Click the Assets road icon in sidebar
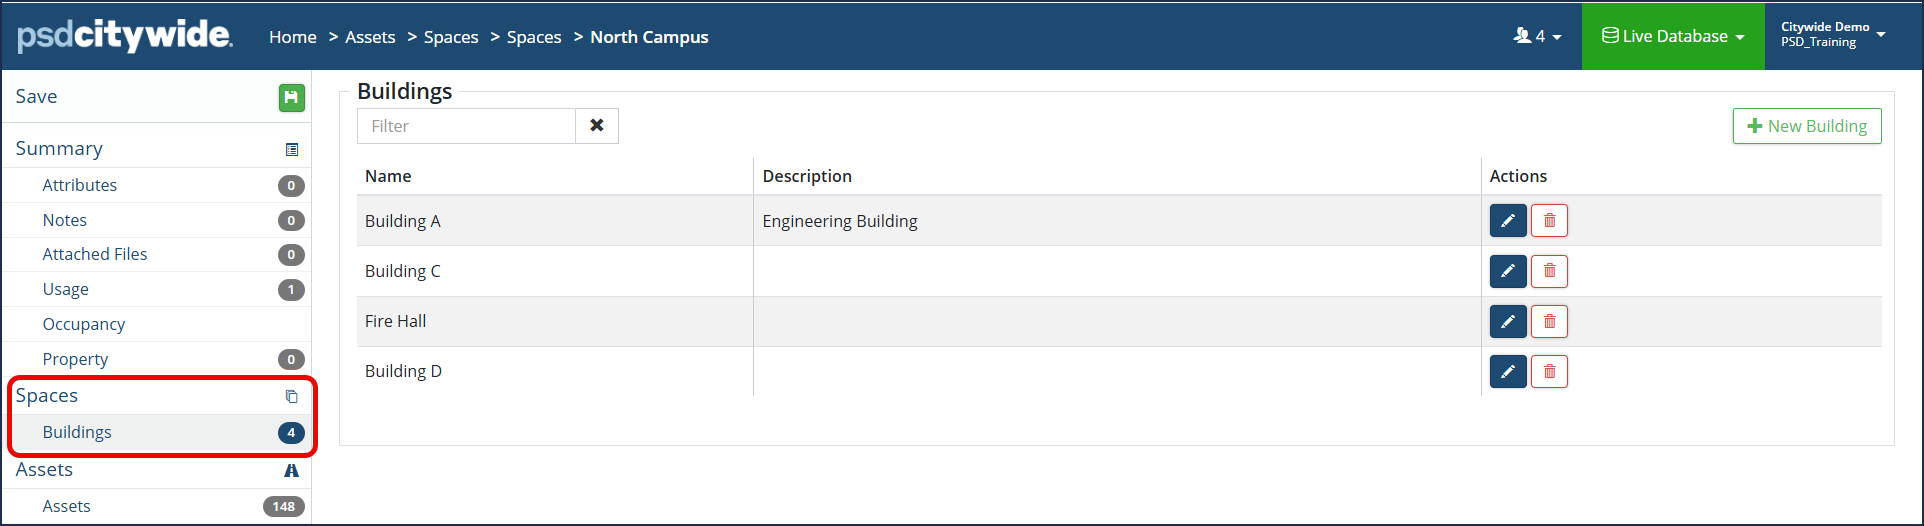 pos(292,471)
